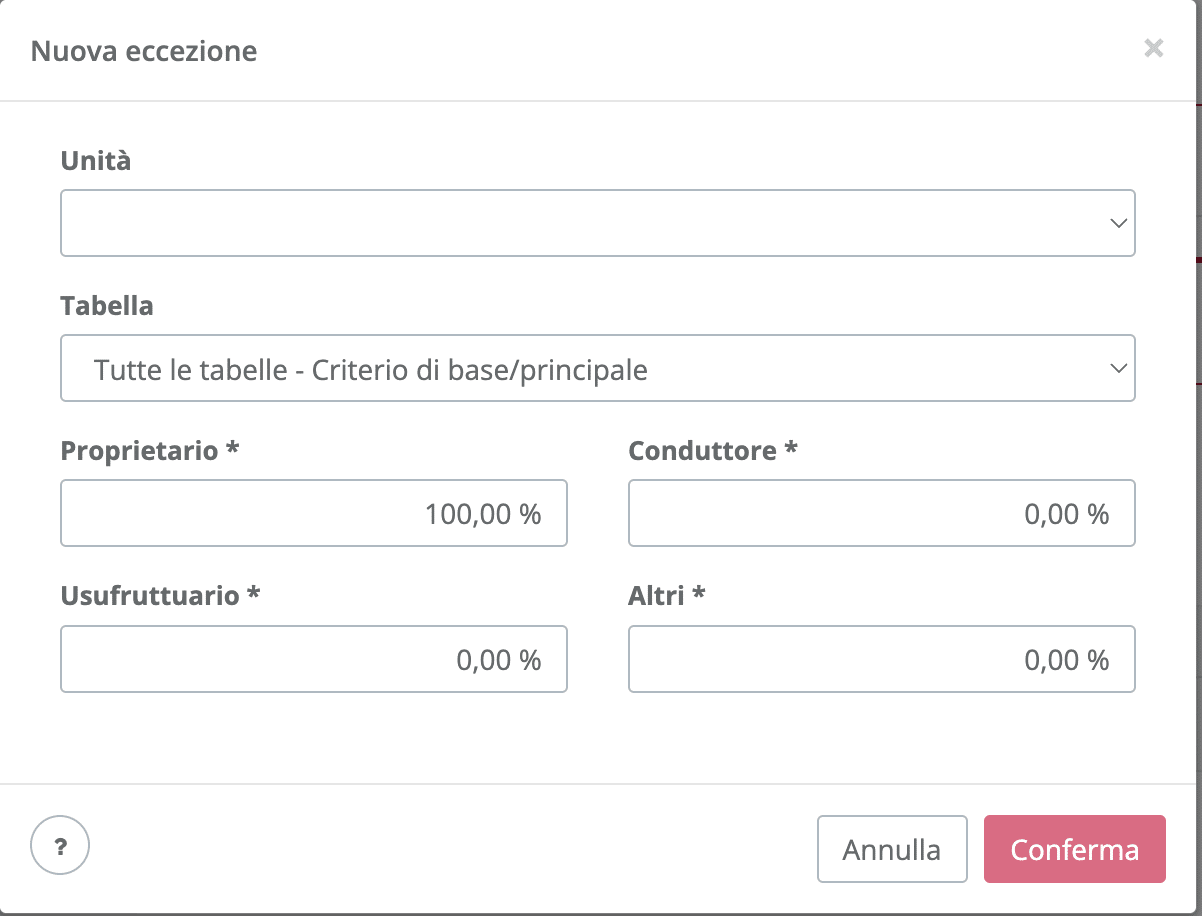Click the 'Proprietario *' label
Viewport: 1202px width, 916px height.
point(150,451)
